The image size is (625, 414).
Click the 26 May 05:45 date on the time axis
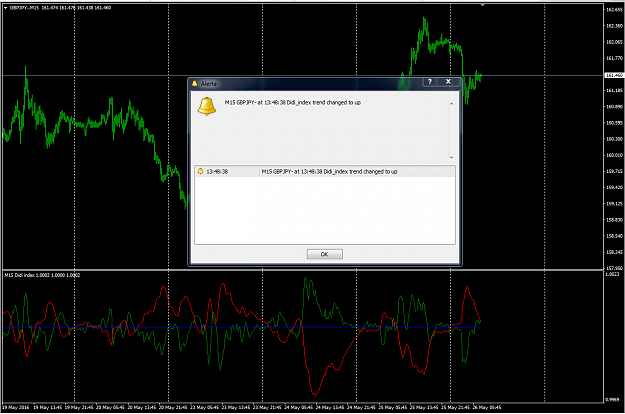(x=487, y=408)
